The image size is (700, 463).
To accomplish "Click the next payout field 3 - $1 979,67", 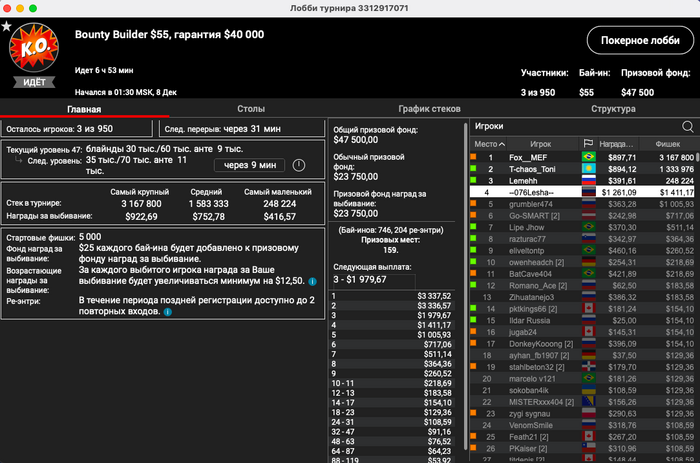I will click(x=374, y=279).
